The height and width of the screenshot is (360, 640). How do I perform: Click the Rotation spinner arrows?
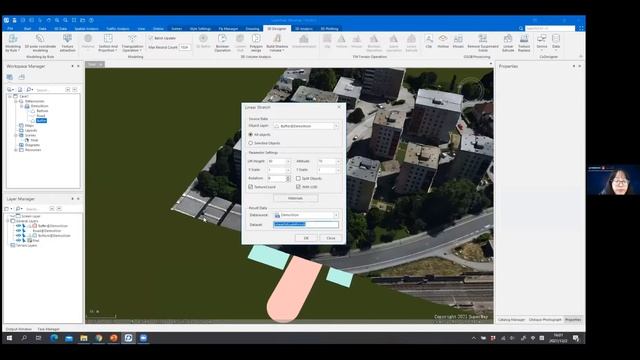(288, 178)
